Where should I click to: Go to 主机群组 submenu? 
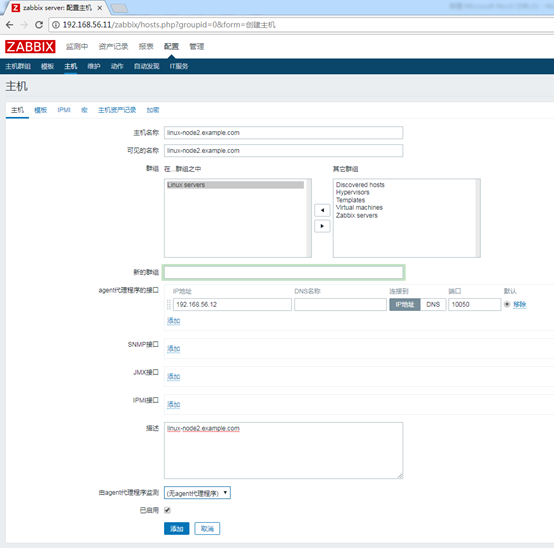[18, 66]
